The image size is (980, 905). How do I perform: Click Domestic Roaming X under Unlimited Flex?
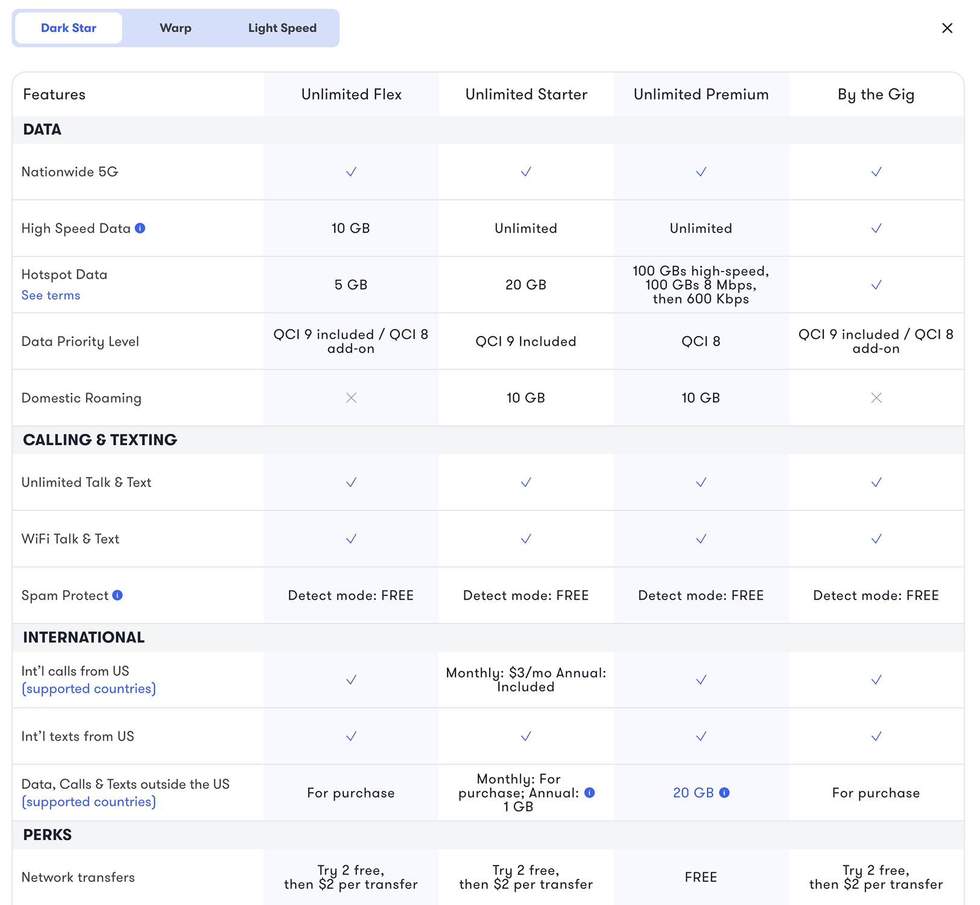pyautogui.click(x=351, y=398)
